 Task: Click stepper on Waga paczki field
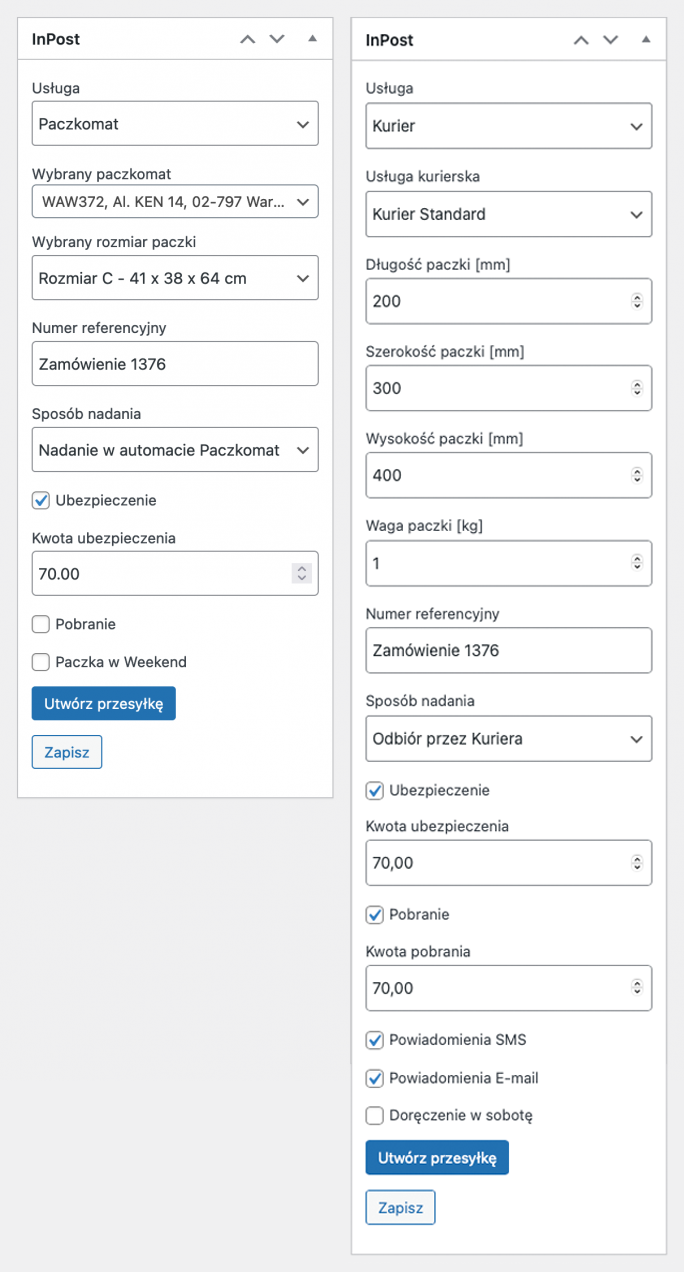(636, 563)
